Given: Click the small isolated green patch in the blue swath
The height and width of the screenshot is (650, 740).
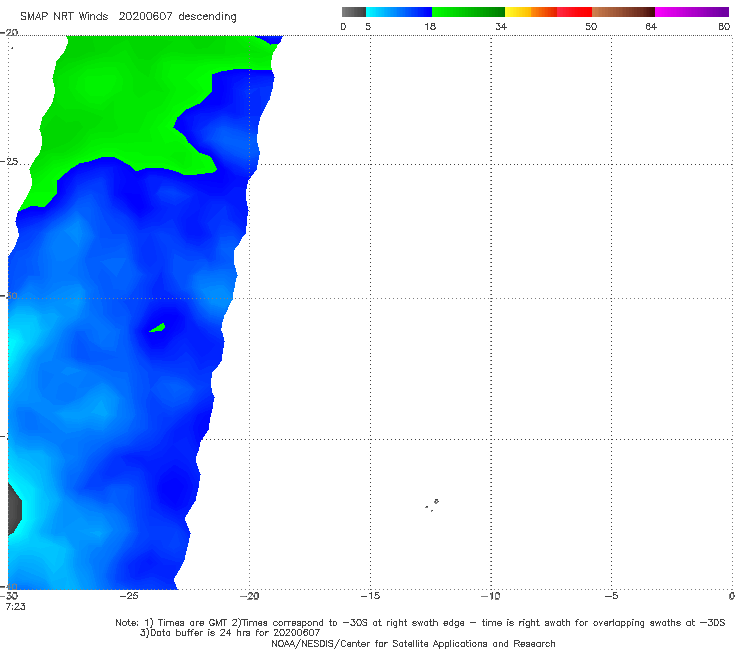Looking at the screenshot, I should pyautogui.click(x=158, y=328).
